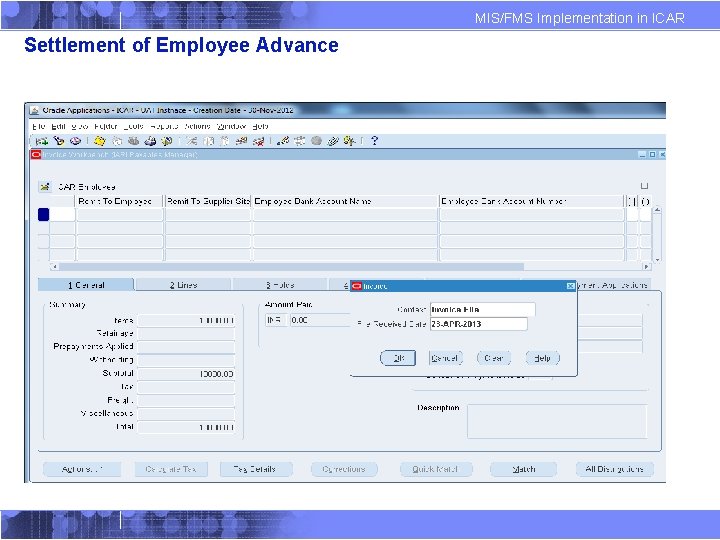Switch to the 1 General tab
The height and width of the screenshot is (540, 720).
click(x=86, y=285)
